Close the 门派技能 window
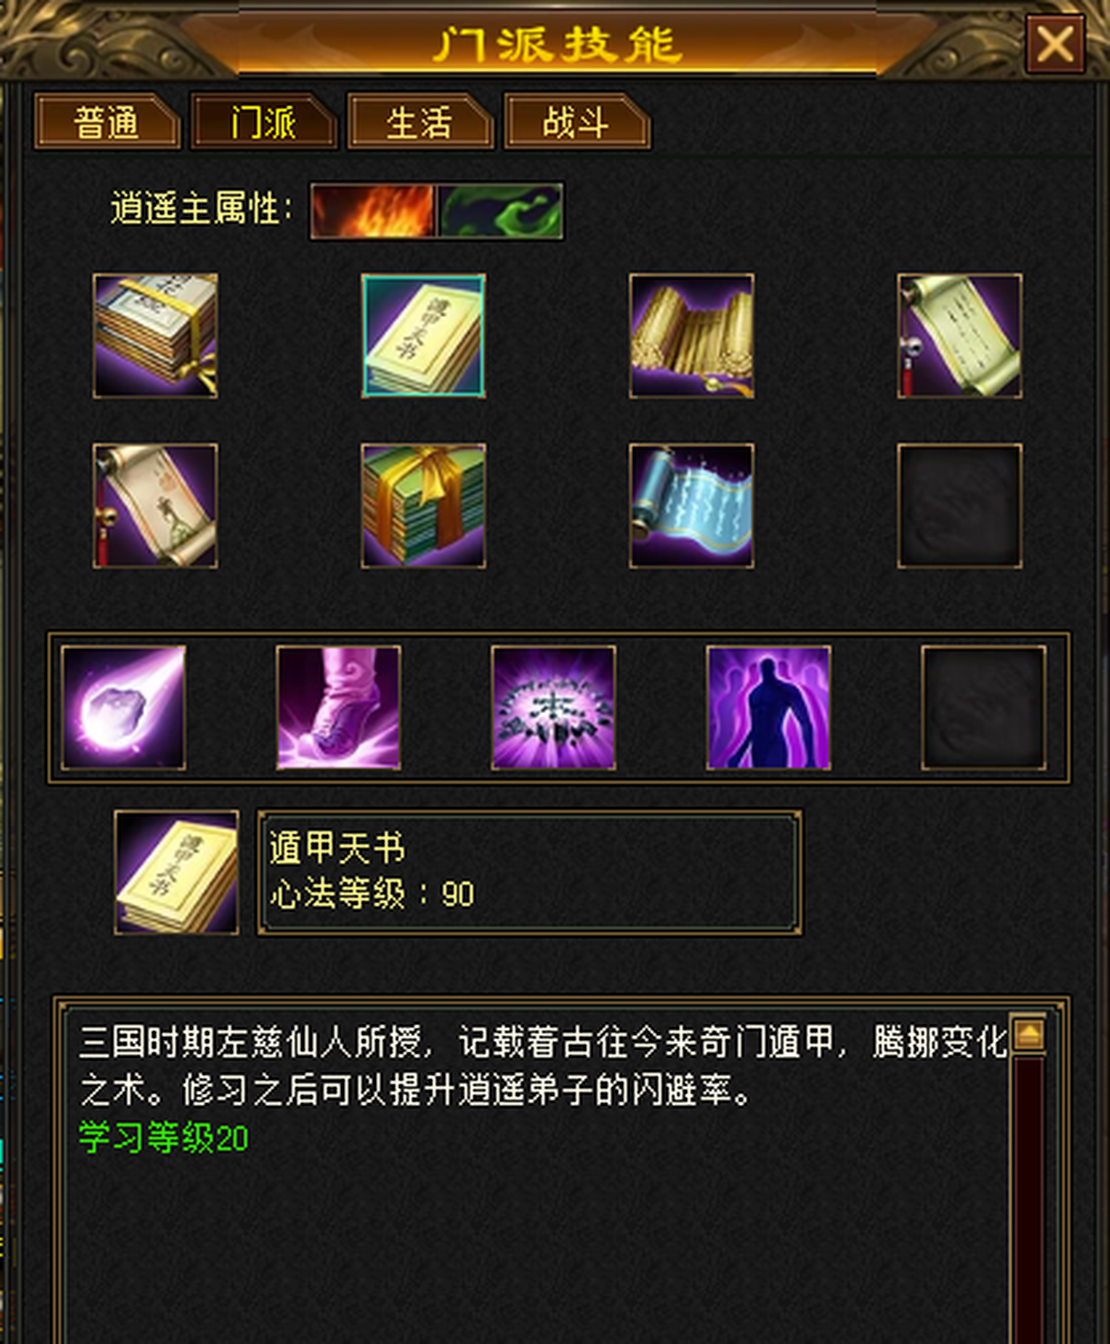The height and width of the screenshot is (1344, 1110). coord(1056,44)
